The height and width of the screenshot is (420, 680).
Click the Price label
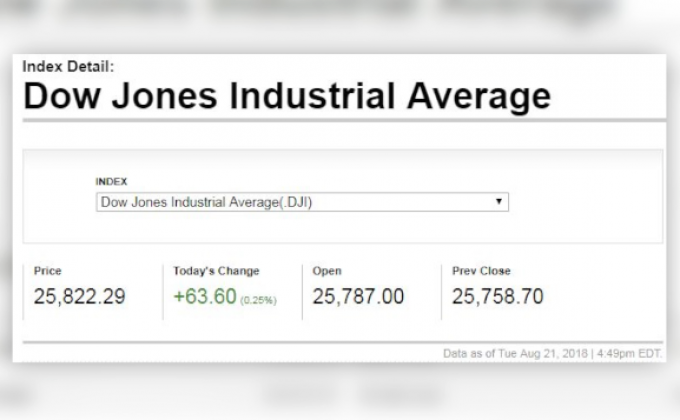[47, 271]
